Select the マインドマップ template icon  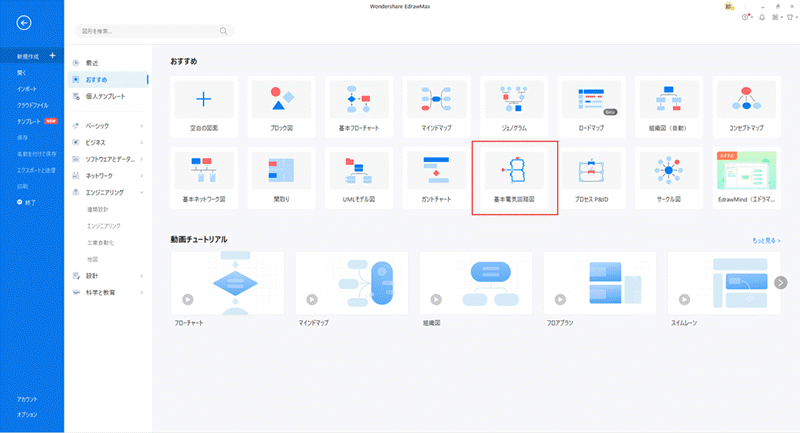coord(436,100)
